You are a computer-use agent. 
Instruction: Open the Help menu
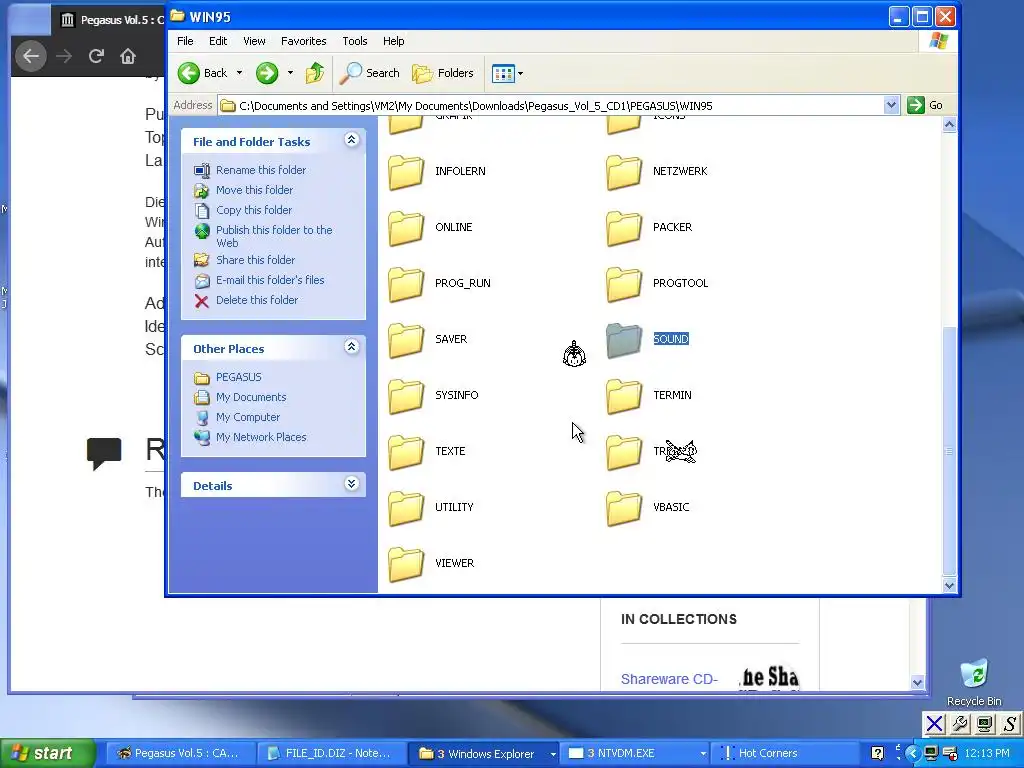pos(393,40)
